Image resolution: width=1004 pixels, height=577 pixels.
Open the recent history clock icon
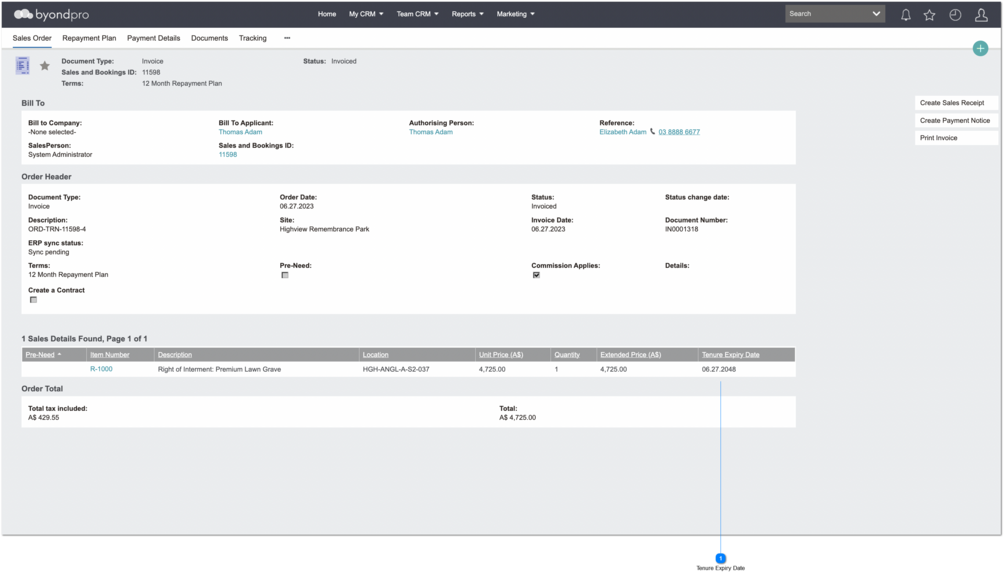point(955,15)
